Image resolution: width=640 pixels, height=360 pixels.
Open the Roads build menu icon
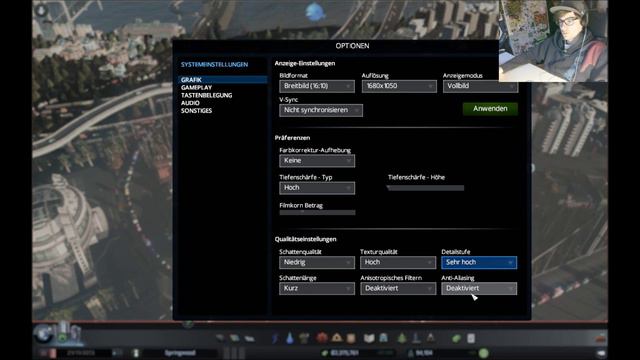pos(220,338)
